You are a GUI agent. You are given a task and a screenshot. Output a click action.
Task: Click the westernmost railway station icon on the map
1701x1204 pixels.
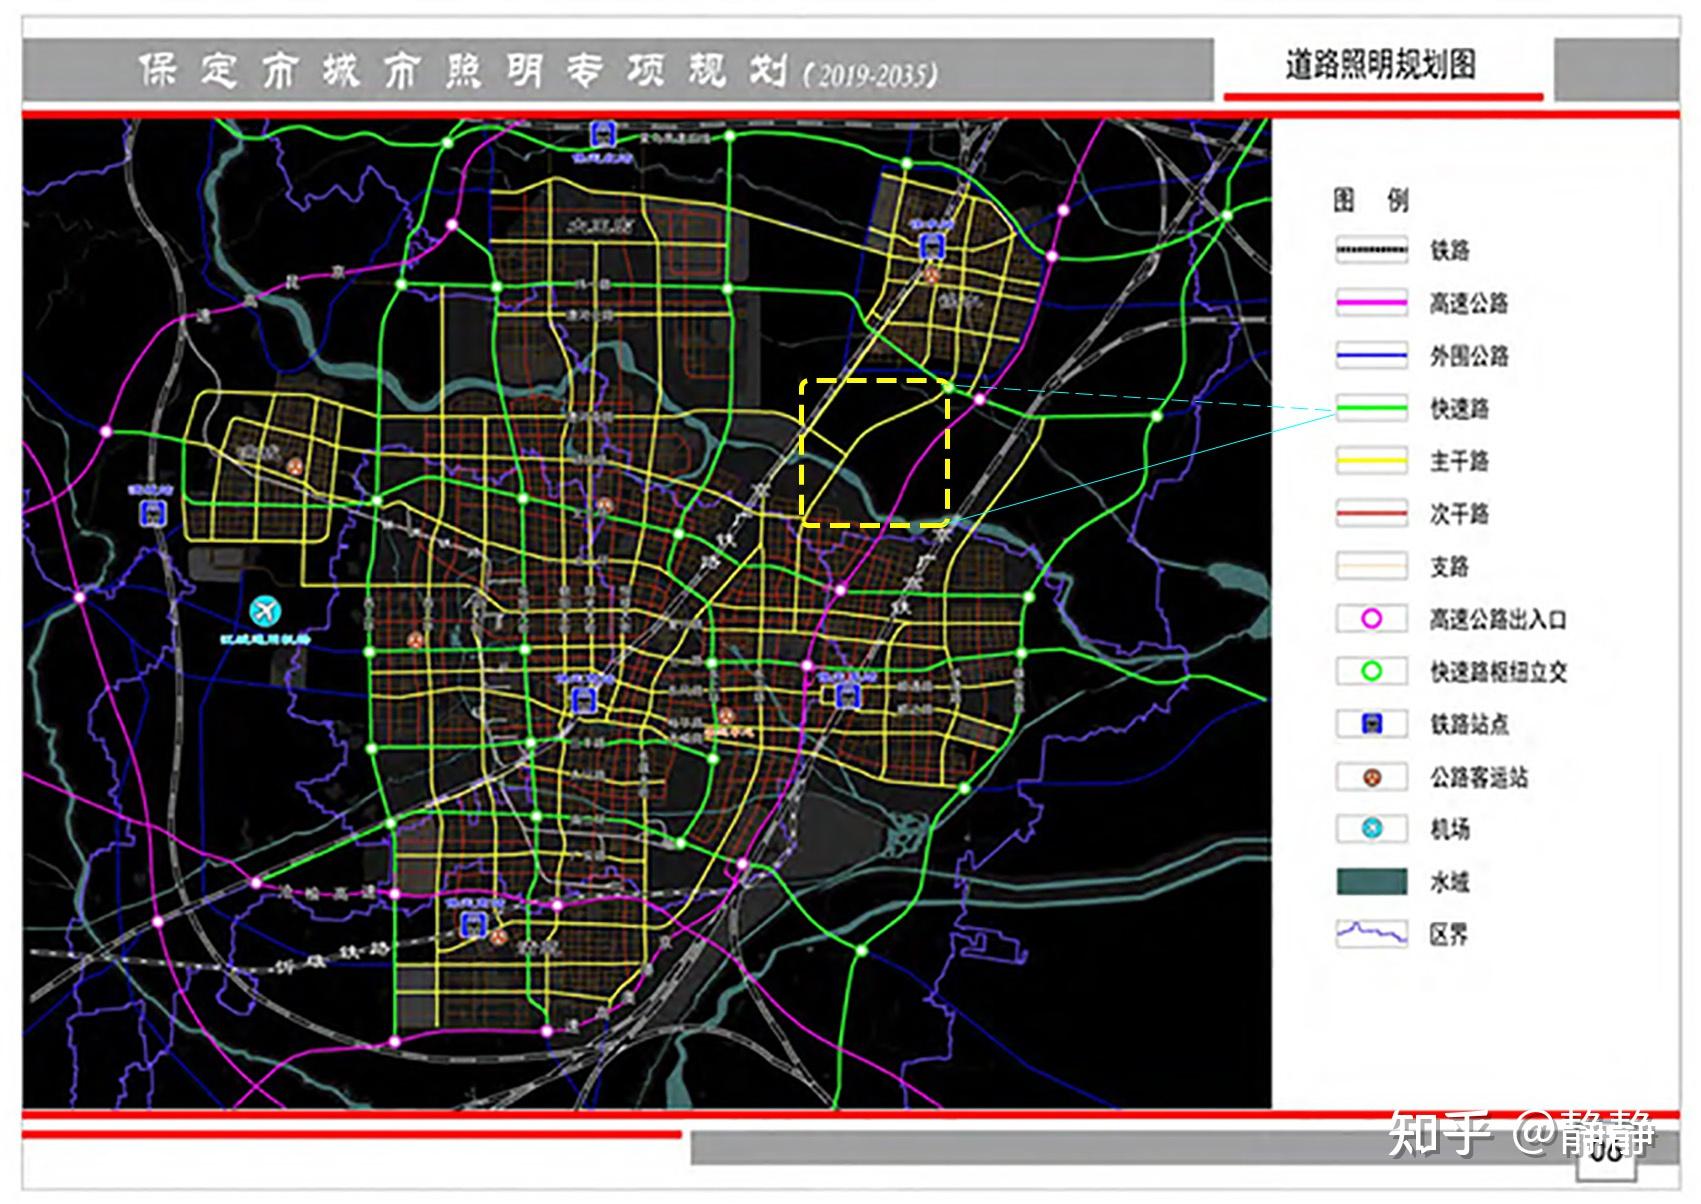coord(152,514)
